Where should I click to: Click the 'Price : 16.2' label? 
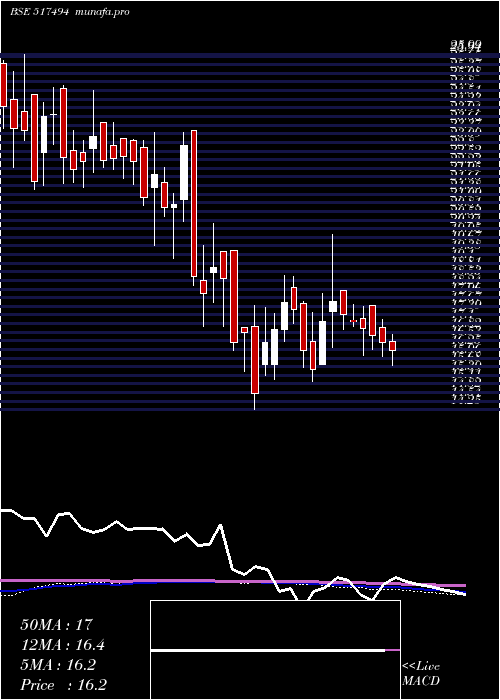(x=63, y=685)
